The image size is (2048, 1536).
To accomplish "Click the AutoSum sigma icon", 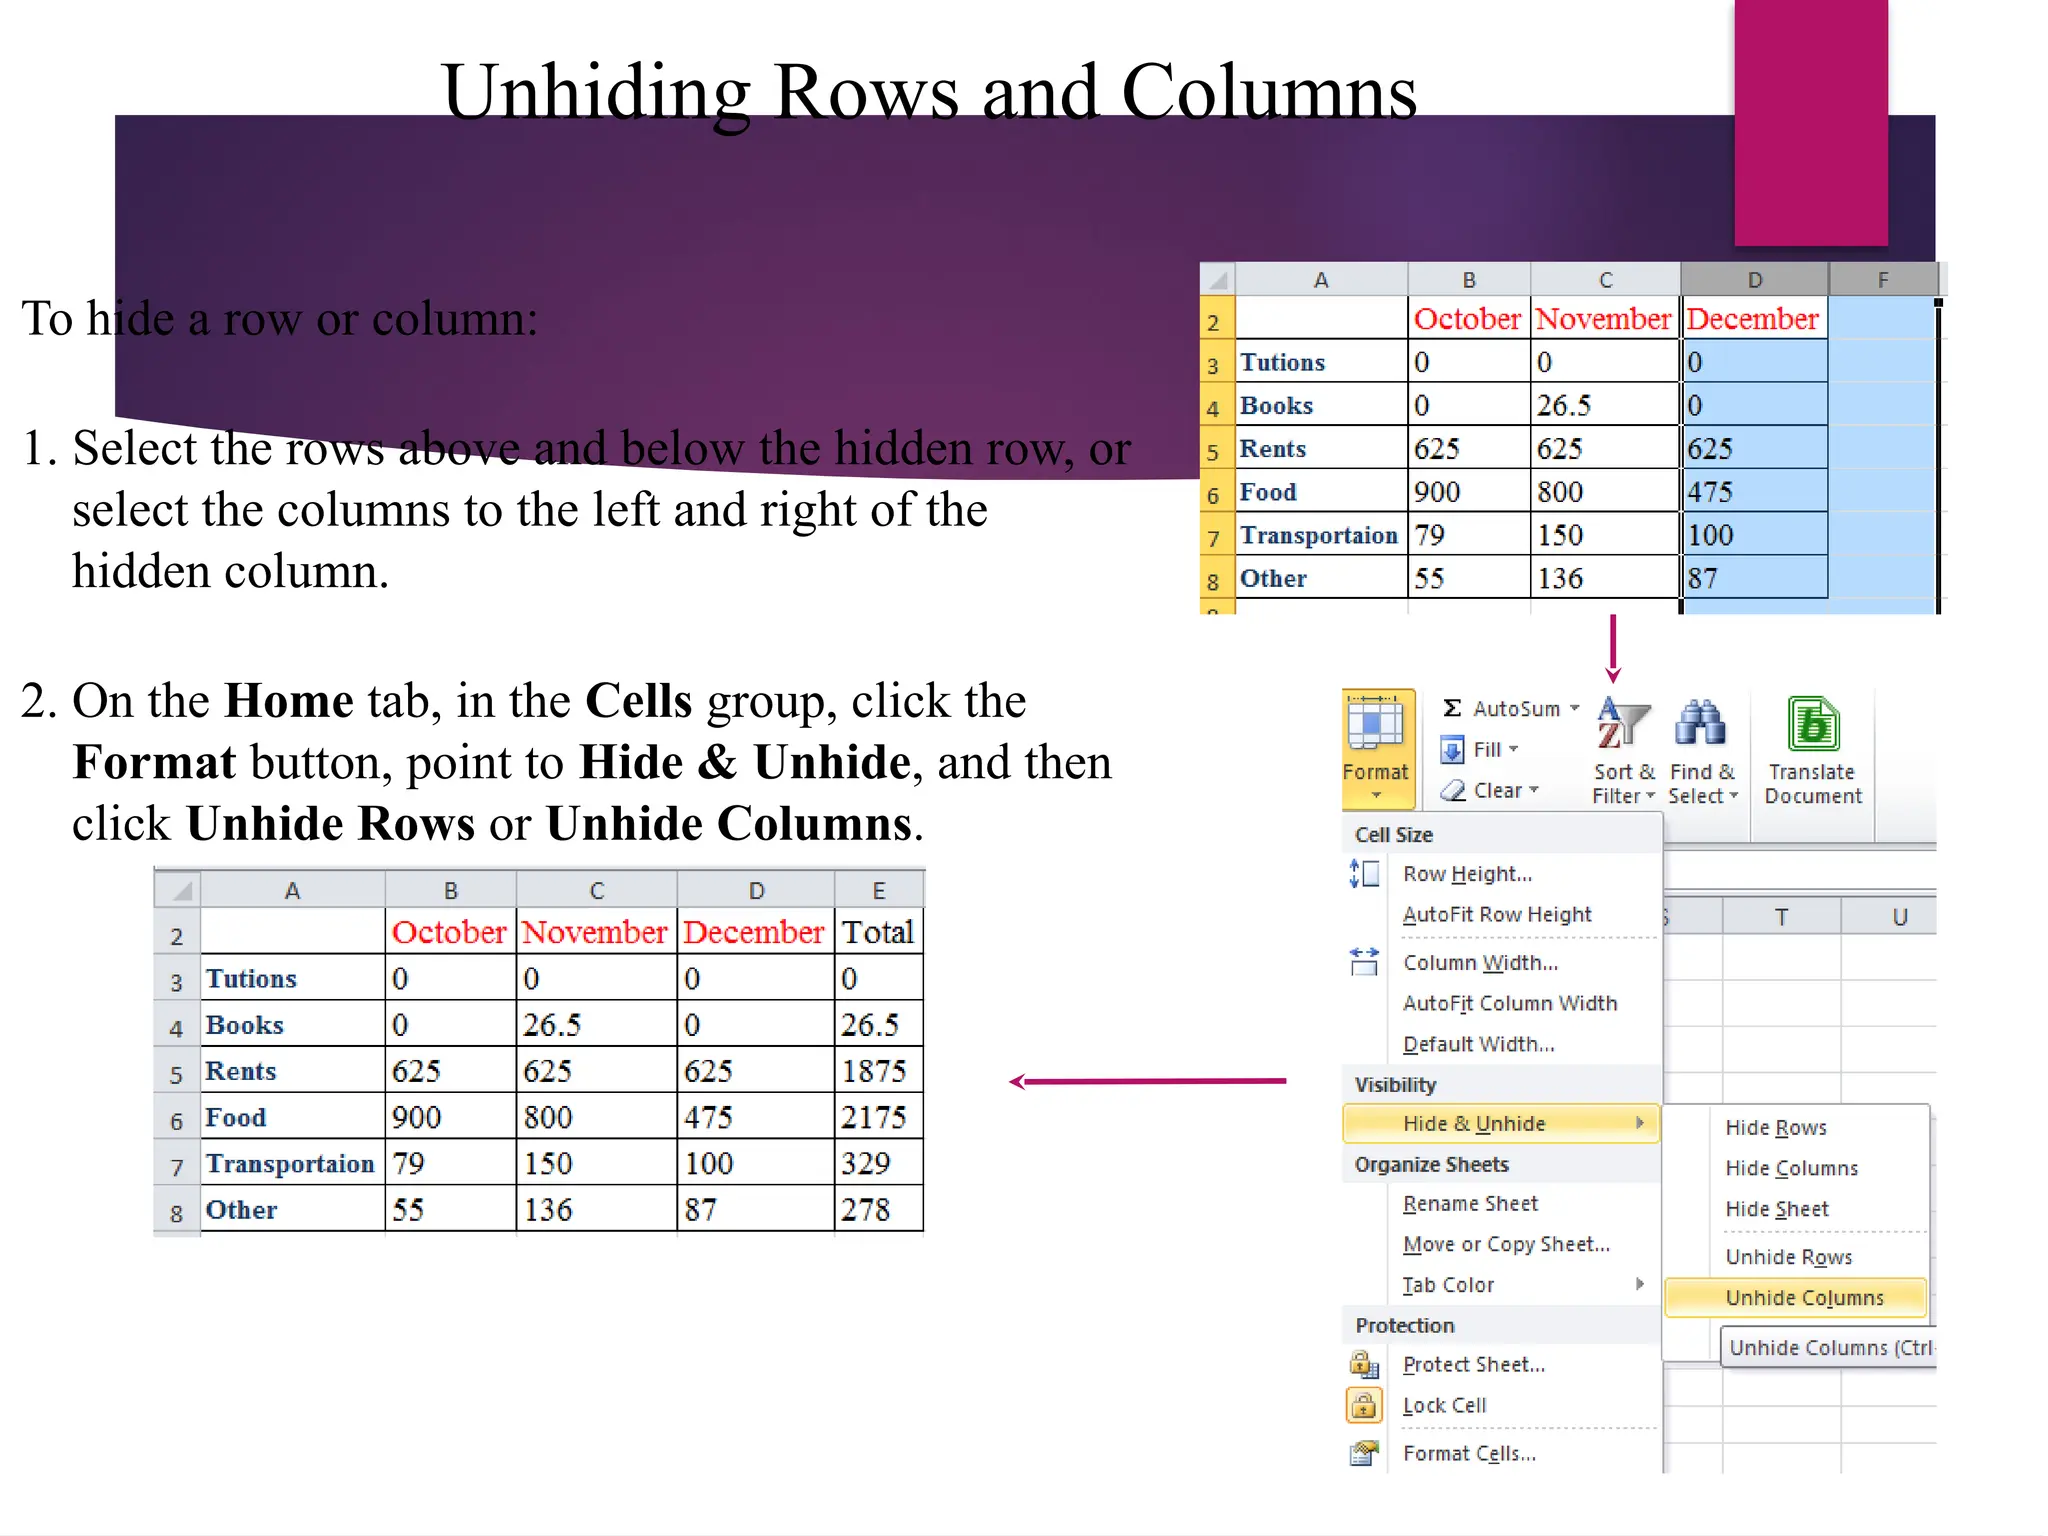I will [x=1452, y=708].
